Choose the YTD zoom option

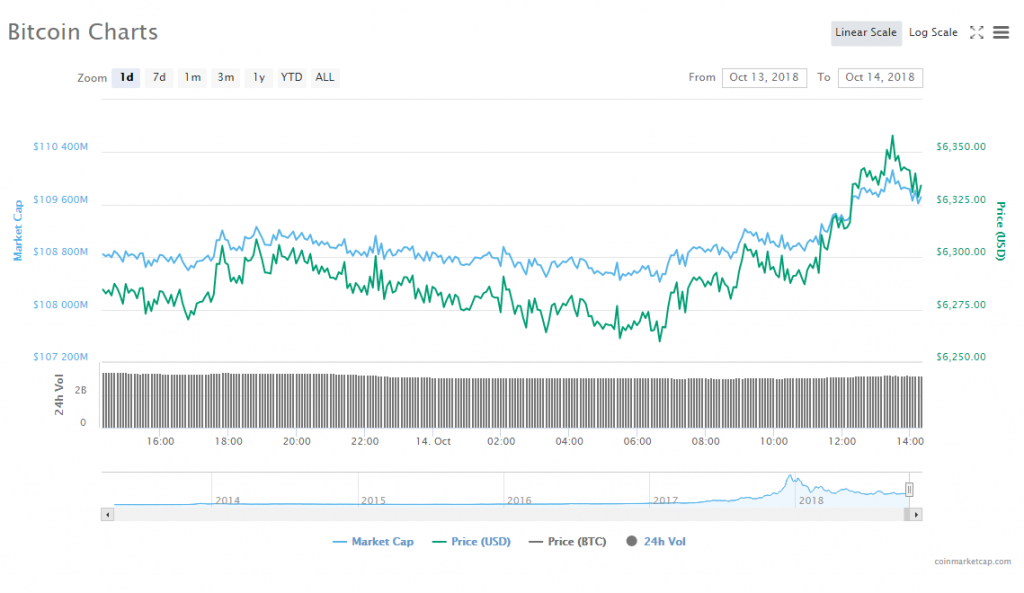[x=291, y=77]
